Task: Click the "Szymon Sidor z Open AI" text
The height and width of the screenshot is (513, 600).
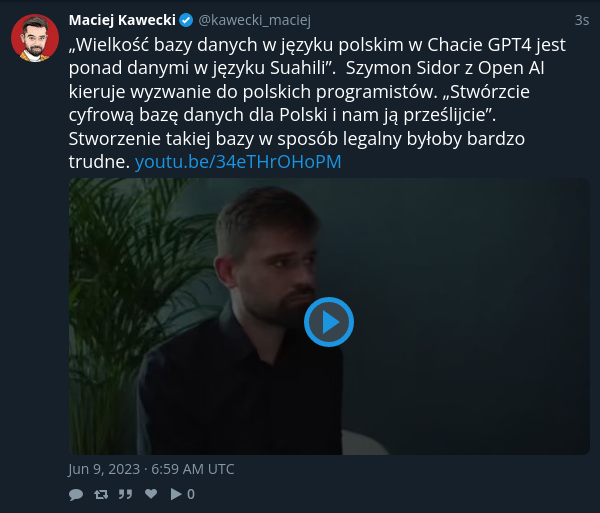Action: coord(445,68)
